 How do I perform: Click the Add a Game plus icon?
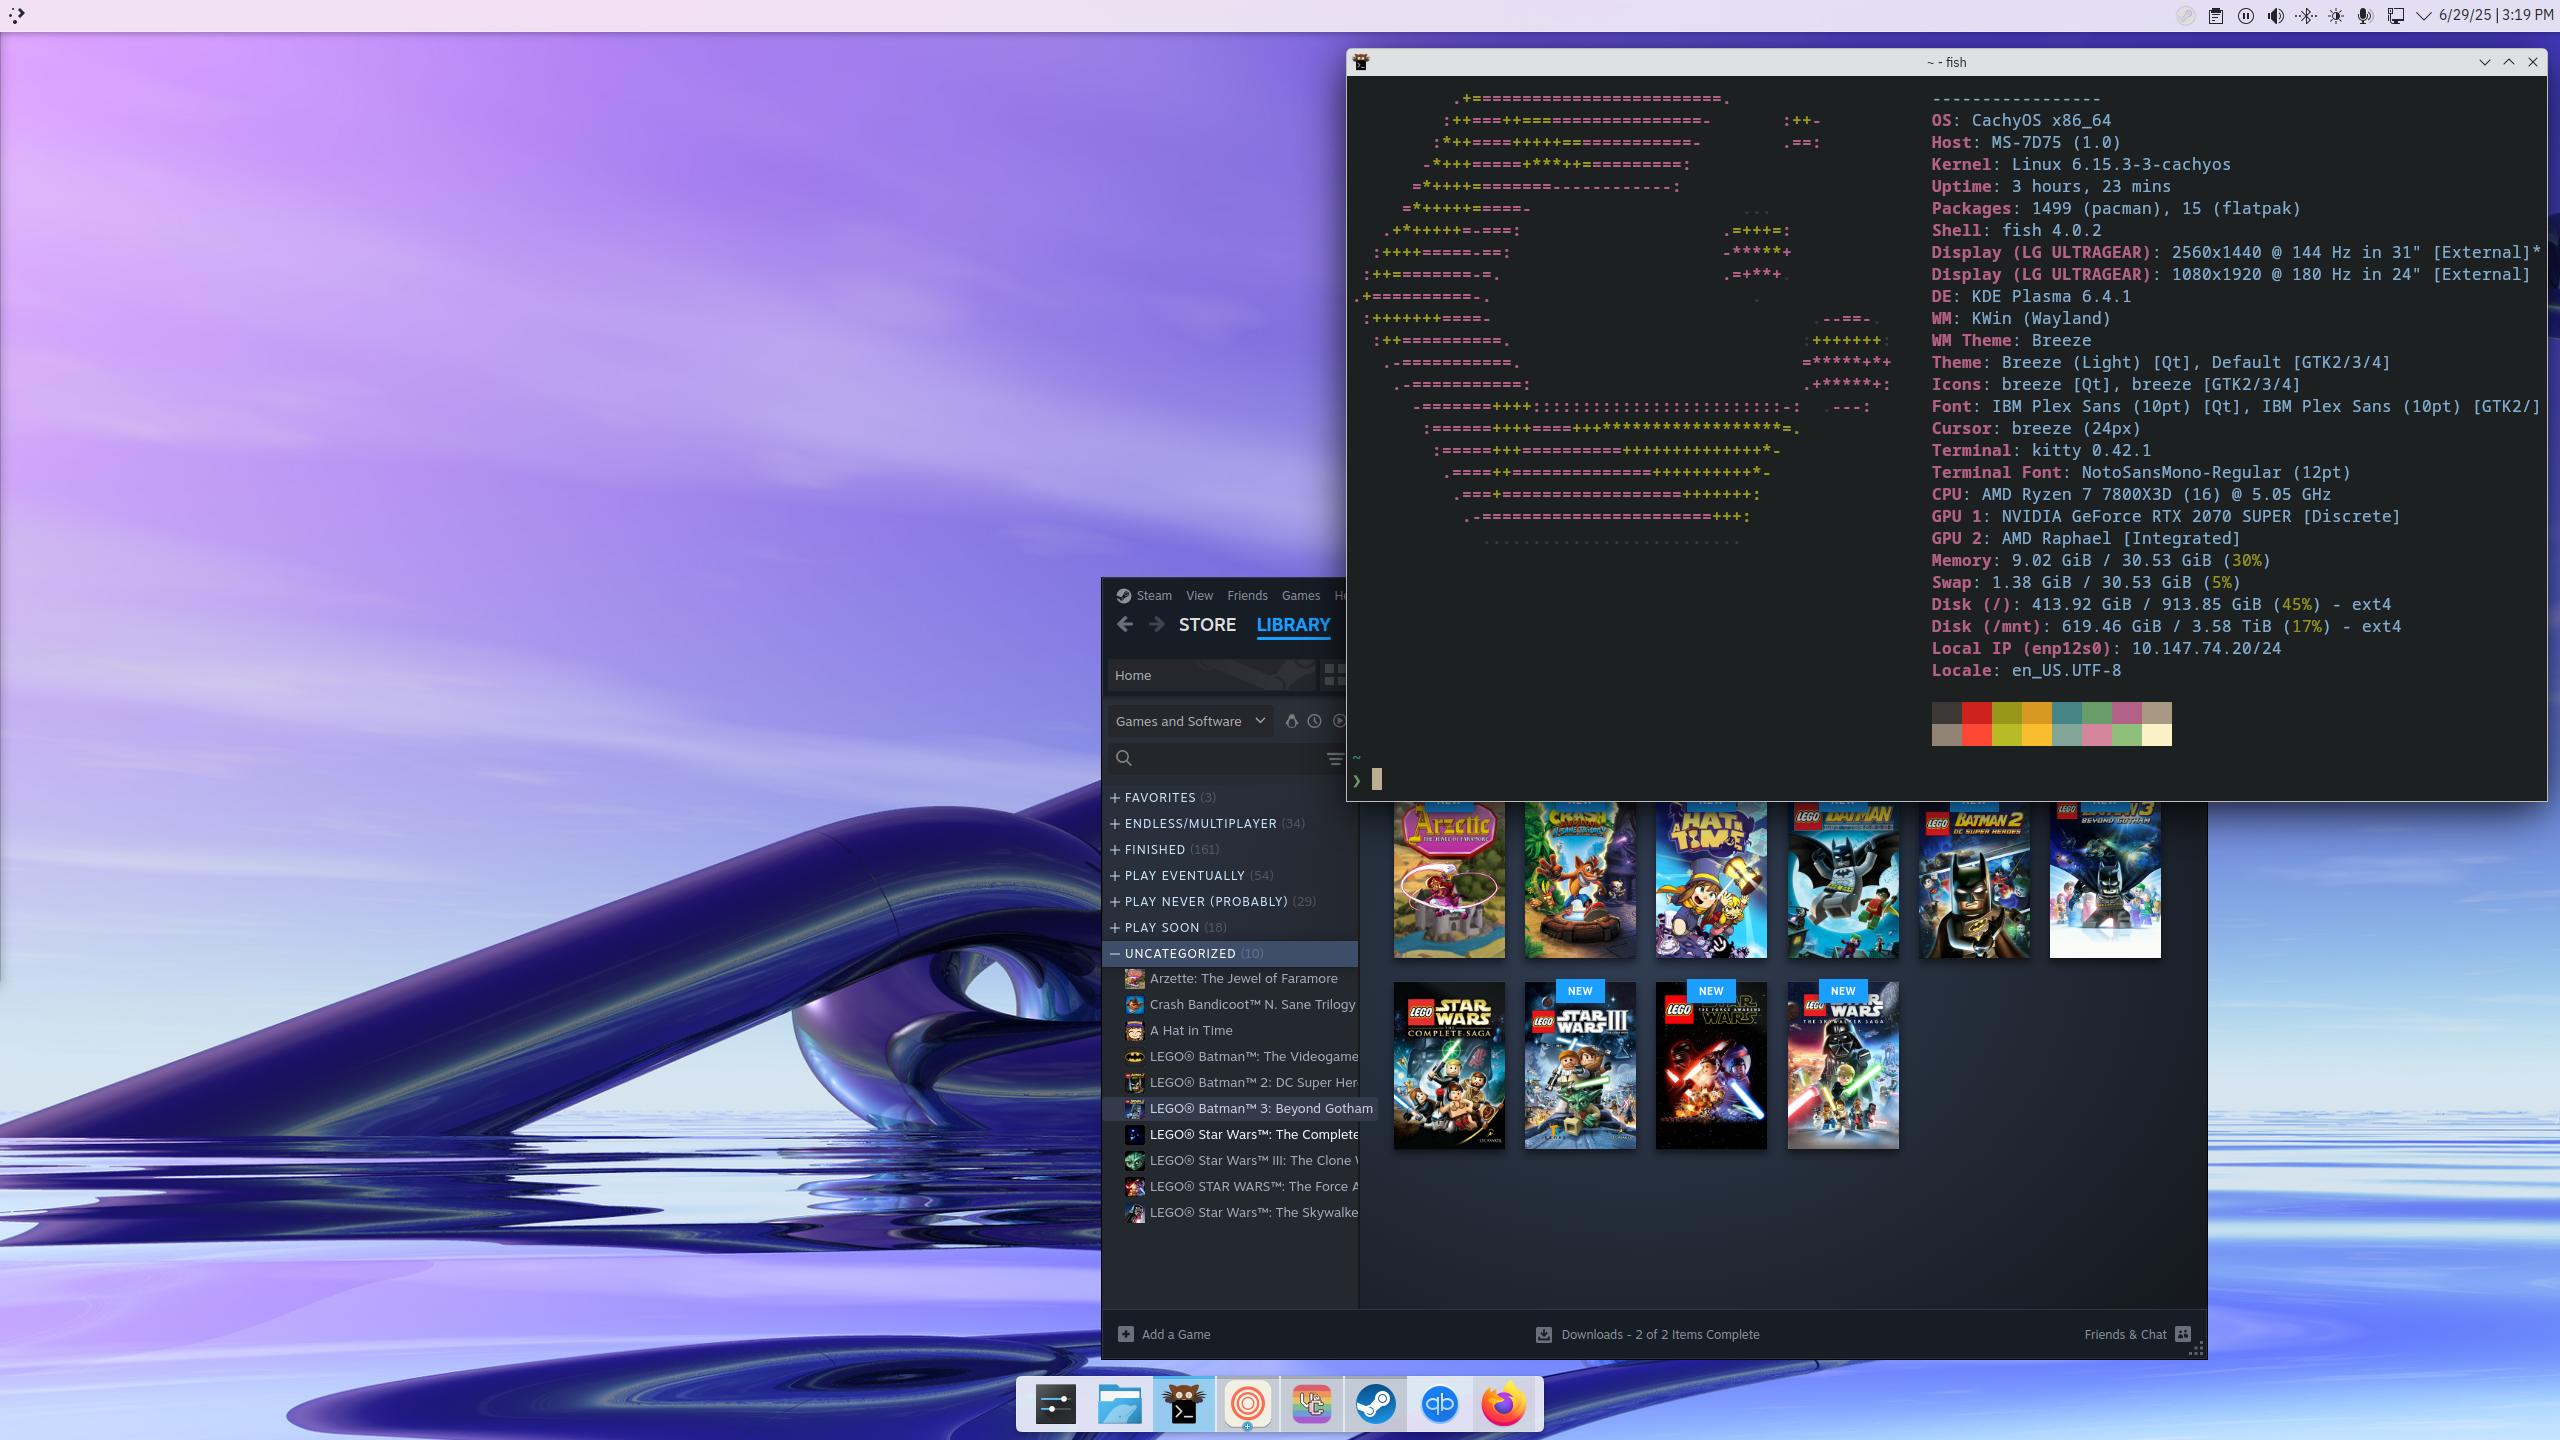click(x=1126, y=1334)
